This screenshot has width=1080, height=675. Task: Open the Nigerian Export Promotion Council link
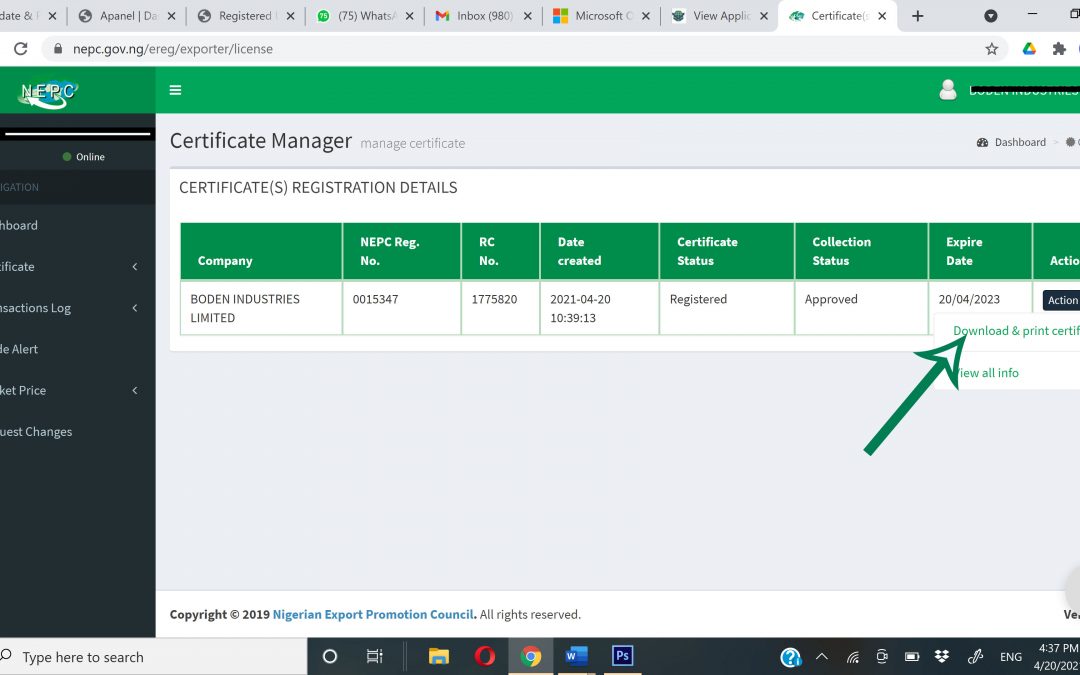point(373,614)
